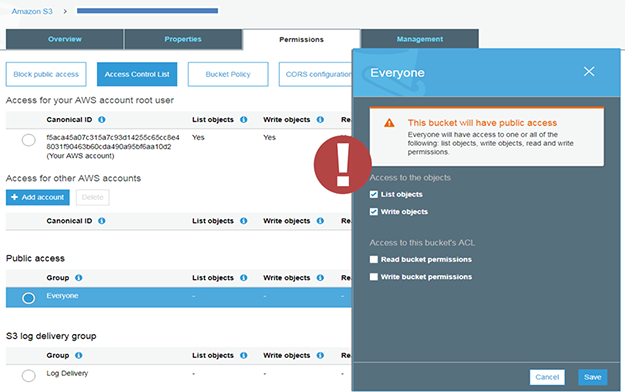Click the Add account button

[37, 197]
